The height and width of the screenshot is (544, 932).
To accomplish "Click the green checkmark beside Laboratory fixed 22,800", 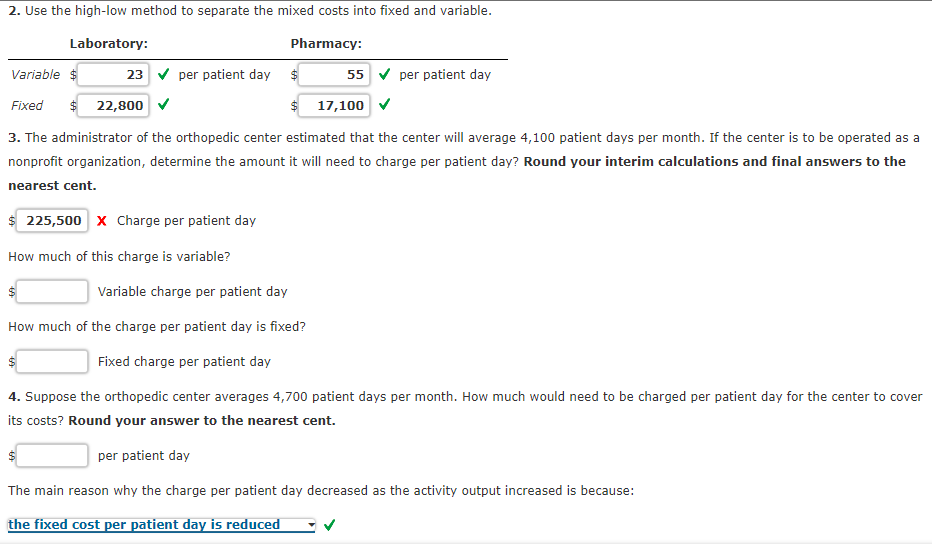I will coord(163,104).
